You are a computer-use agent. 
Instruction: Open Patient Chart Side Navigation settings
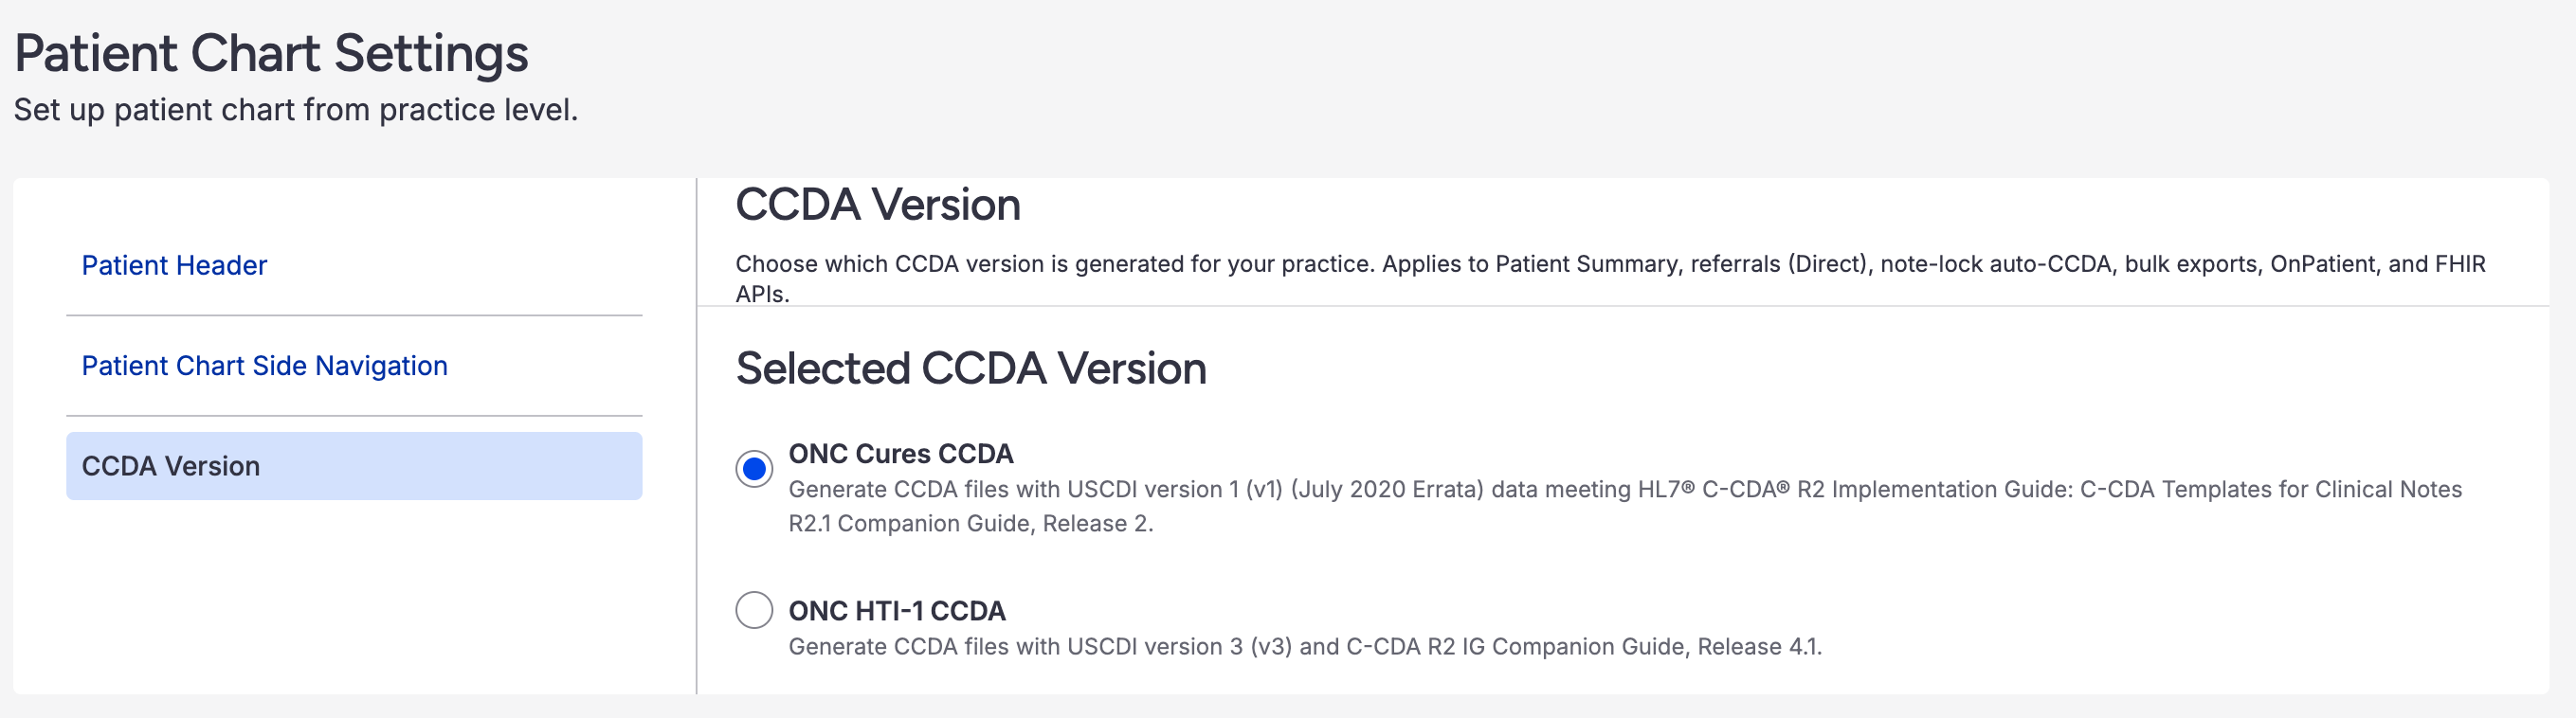click(x=264, y=366)
